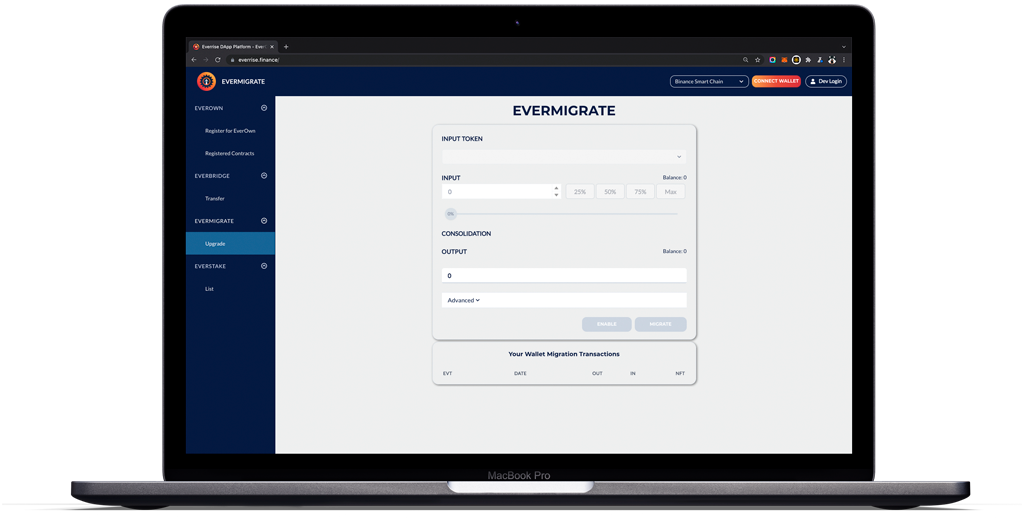Click the zoom magnifier icon in address bar
The image size is (1032, 523).
746,60
